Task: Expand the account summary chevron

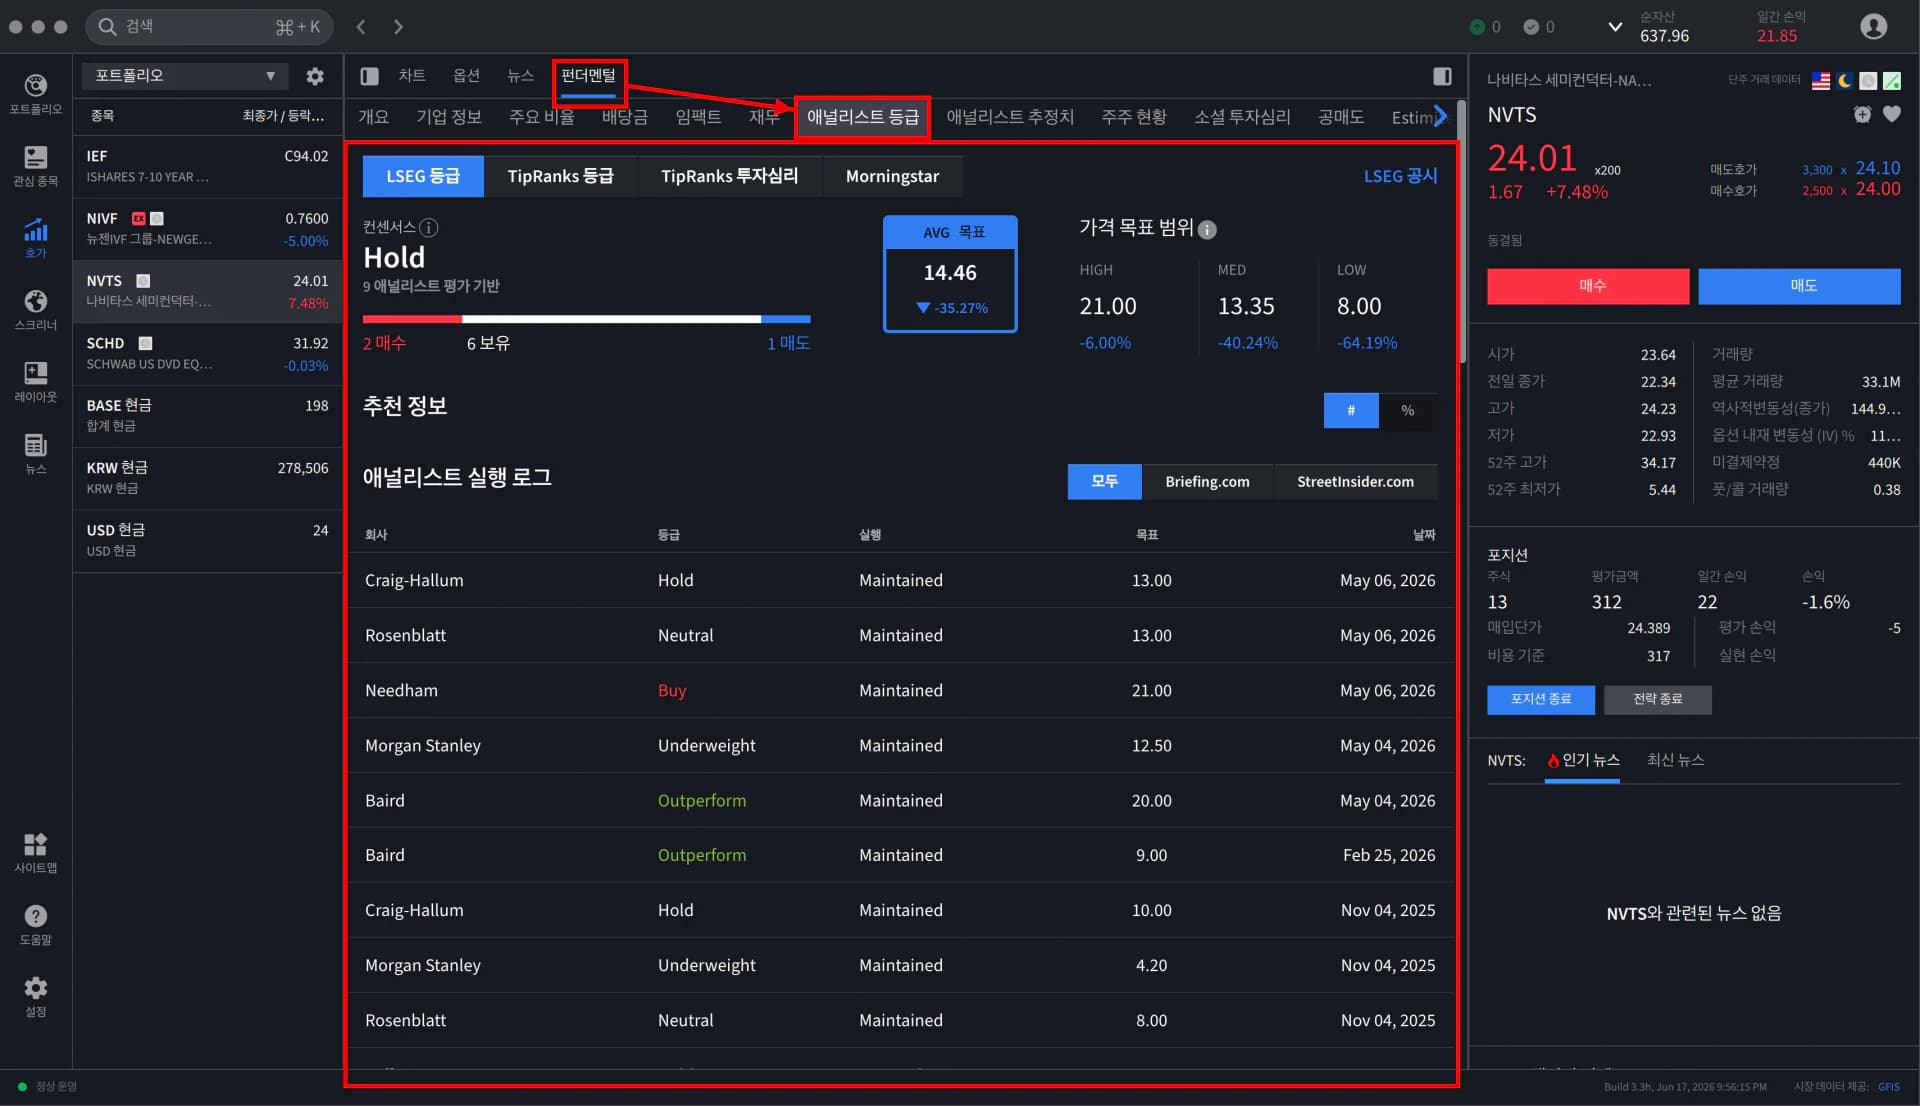Action: point(1614,27)
